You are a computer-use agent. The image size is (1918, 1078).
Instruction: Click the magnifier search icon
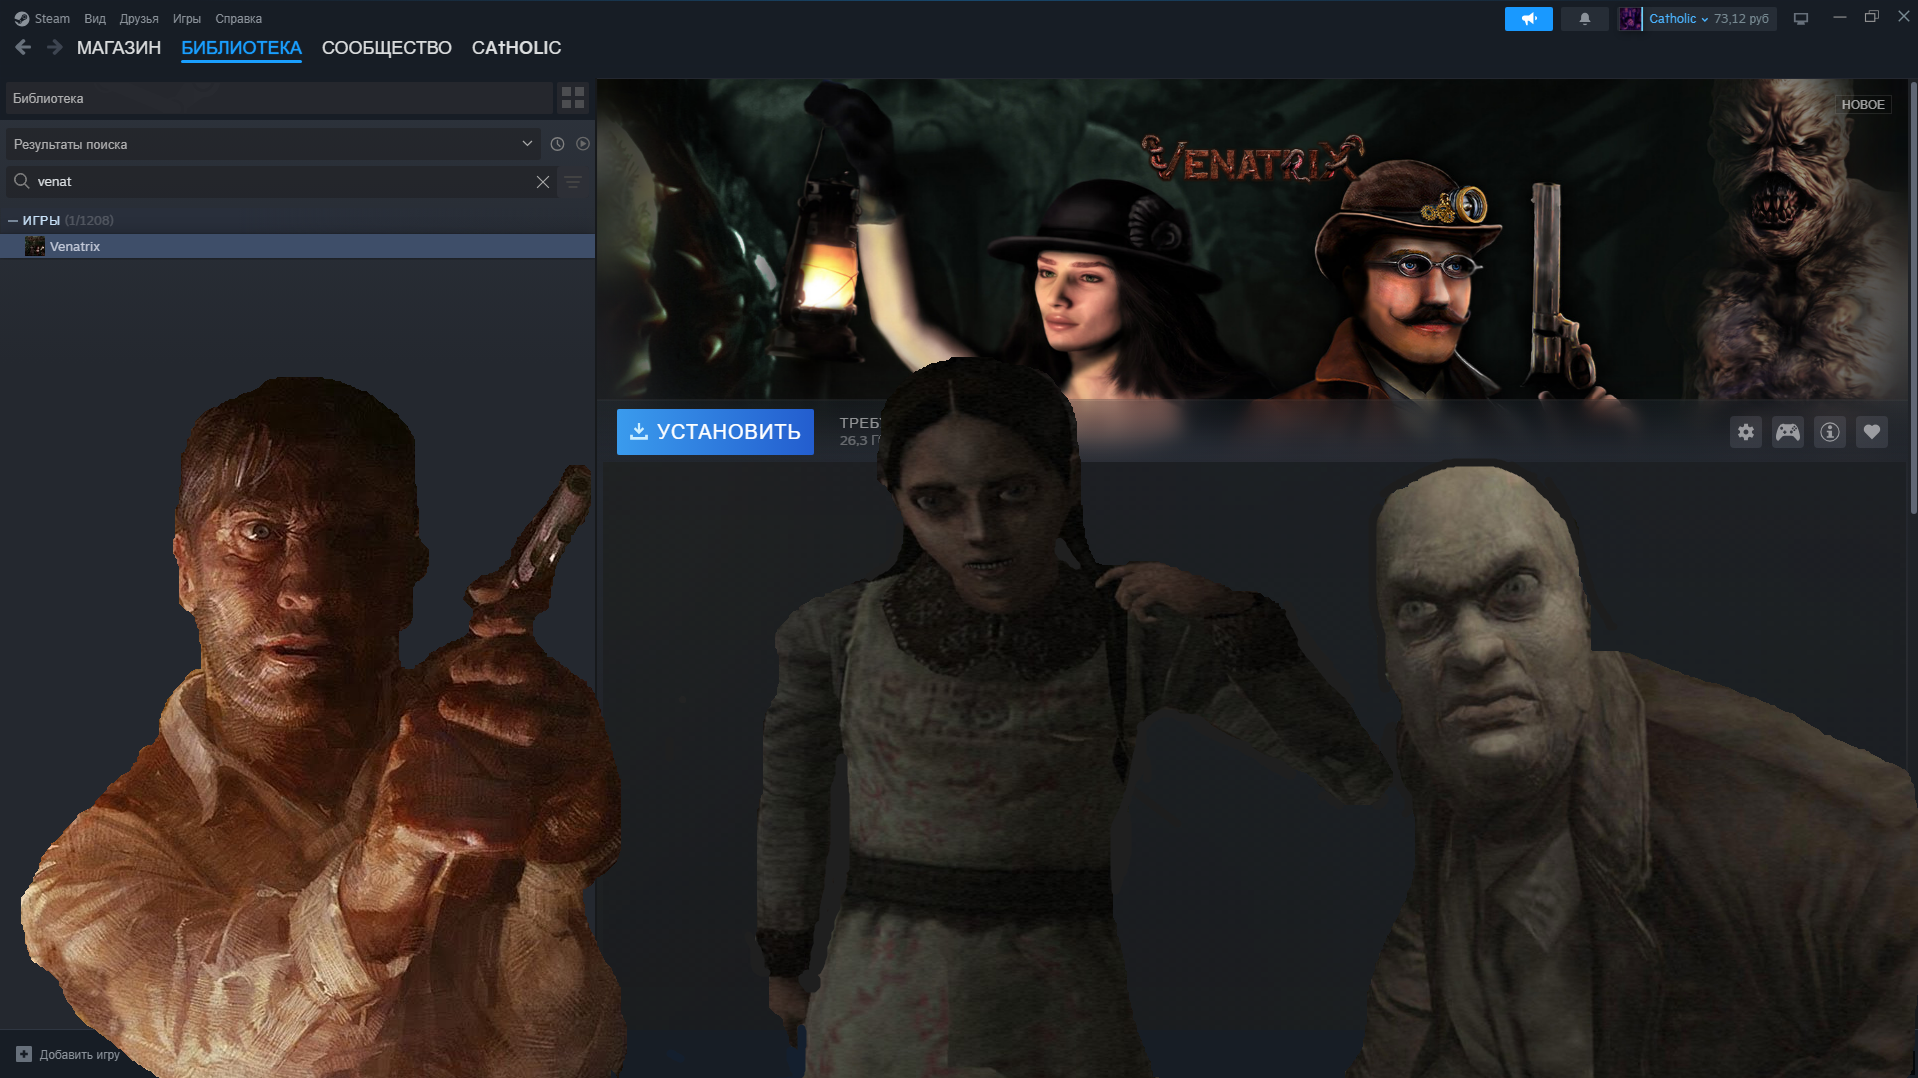[x=21, y=181]
